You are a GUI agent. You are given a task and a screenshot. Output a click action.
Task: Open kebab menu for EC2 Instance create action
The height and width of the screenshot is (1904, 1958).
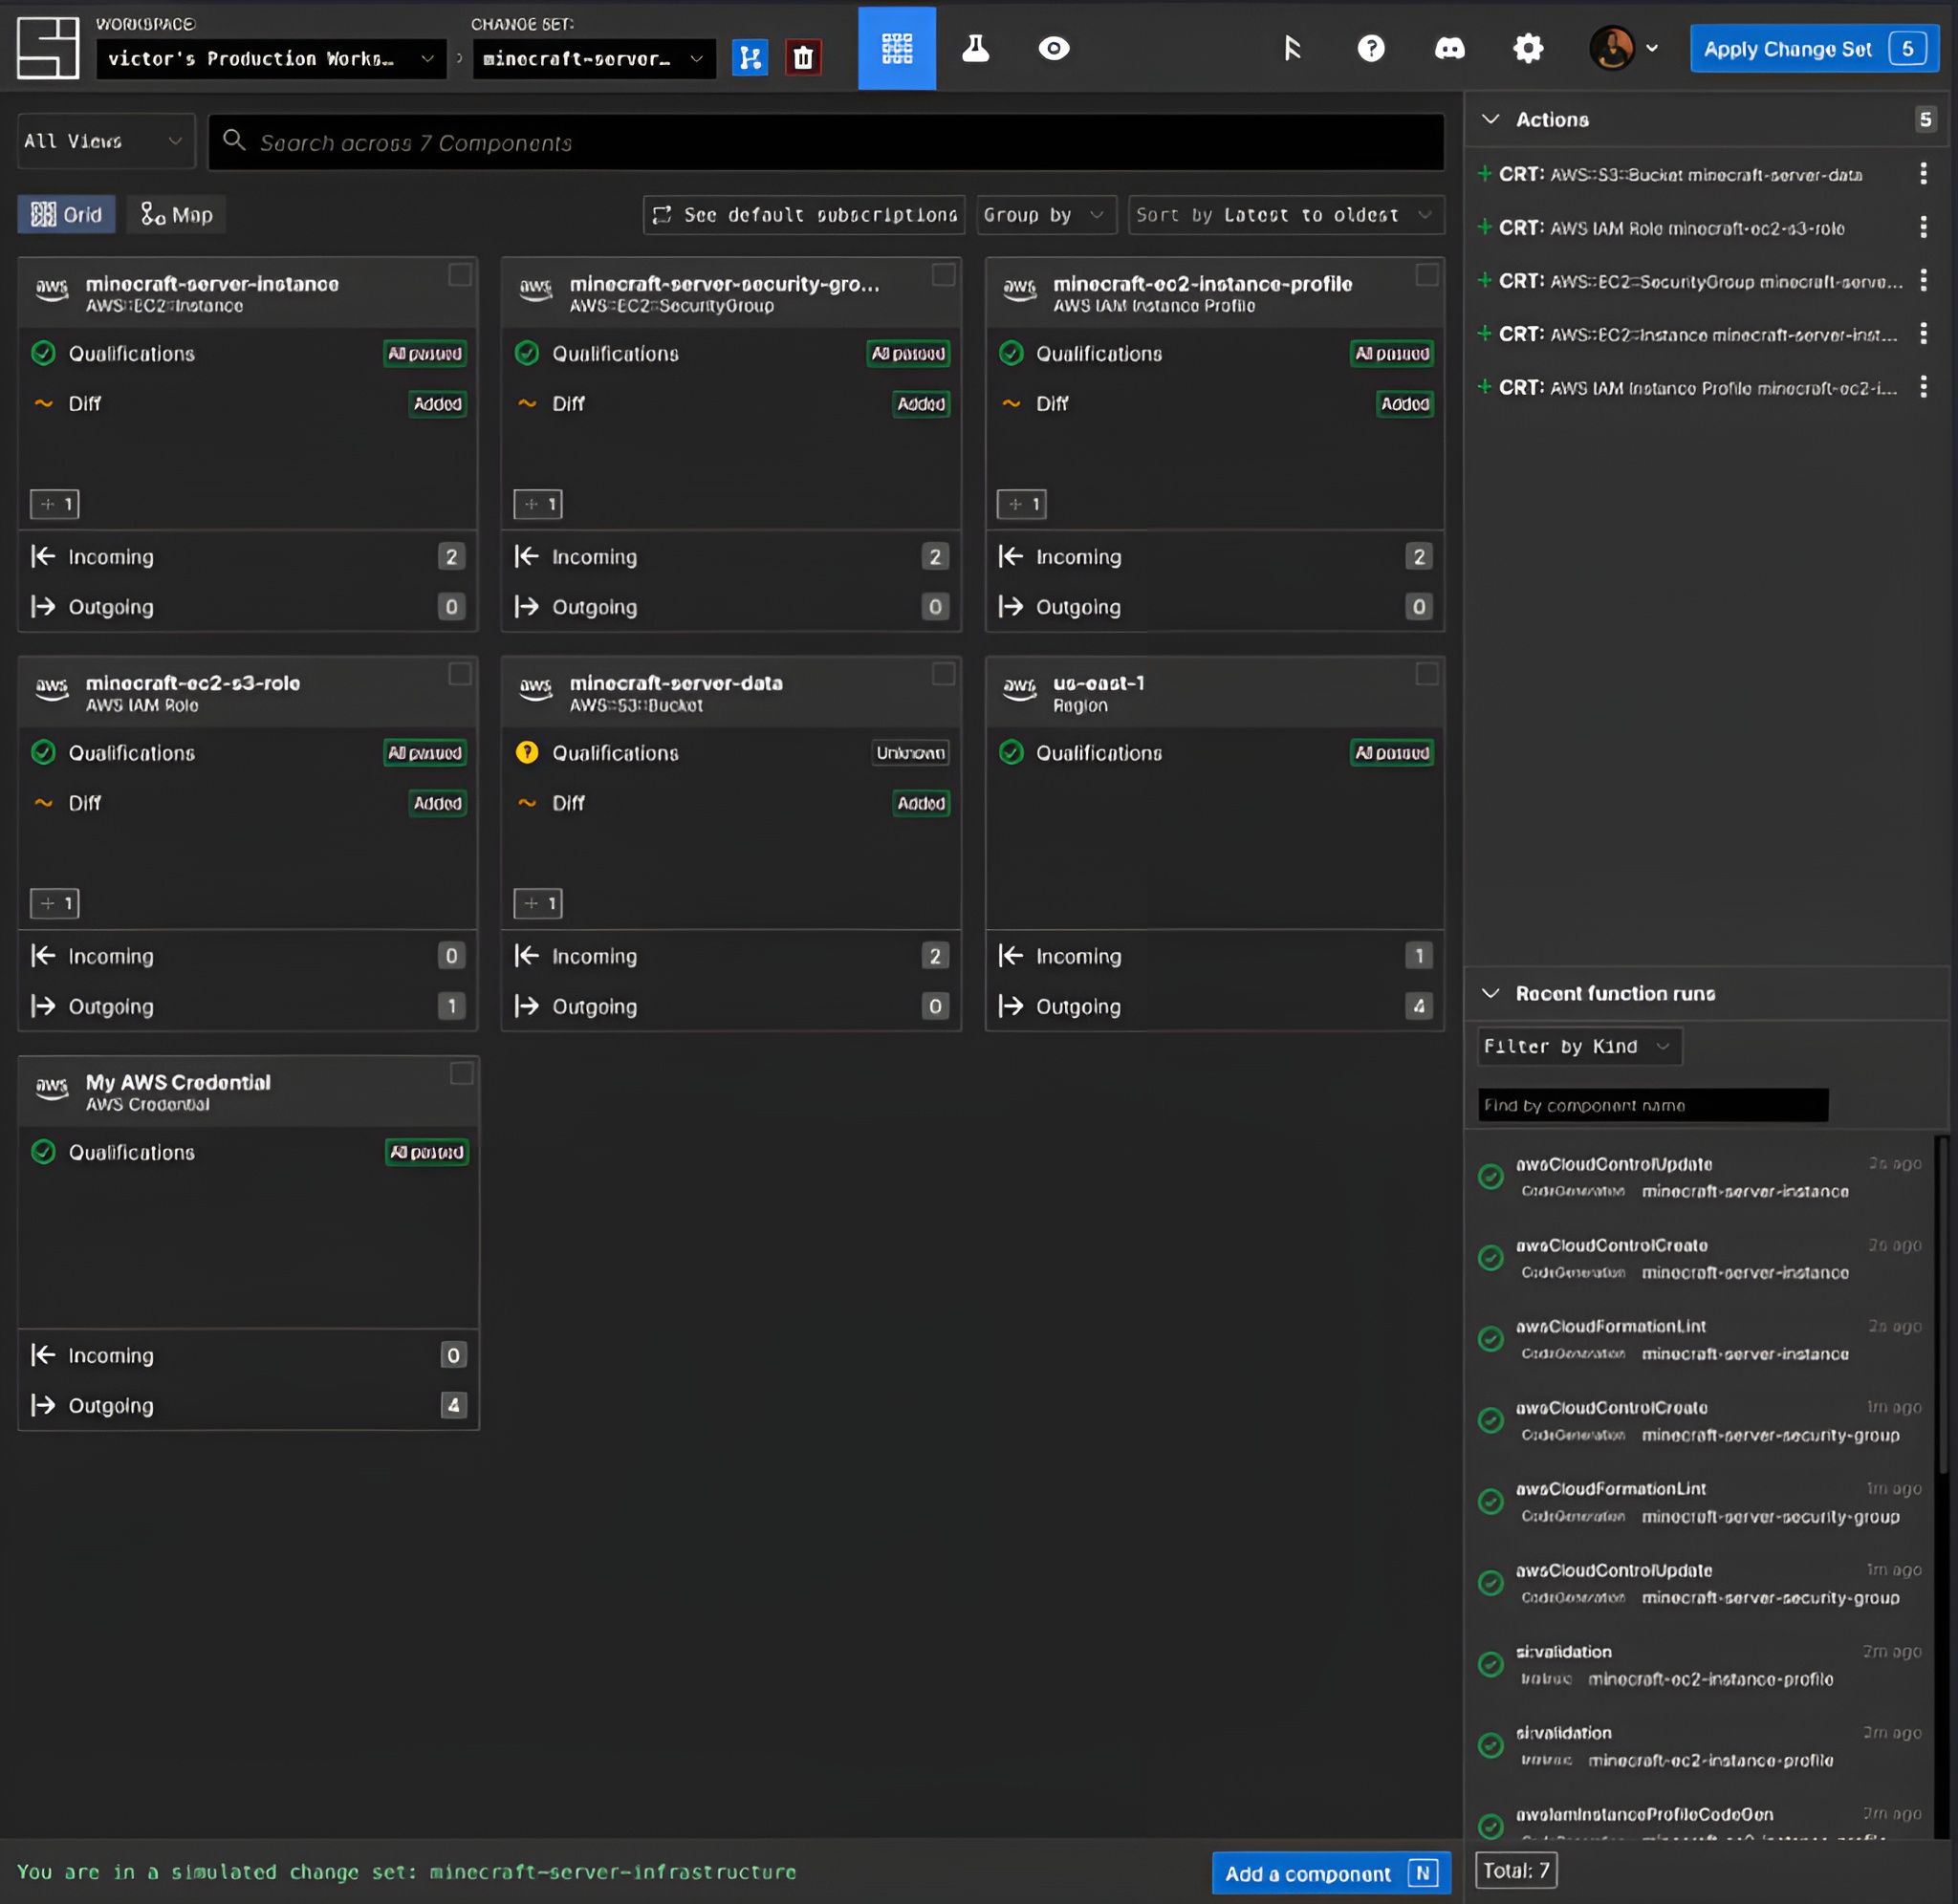click(x=1923, y=334)
